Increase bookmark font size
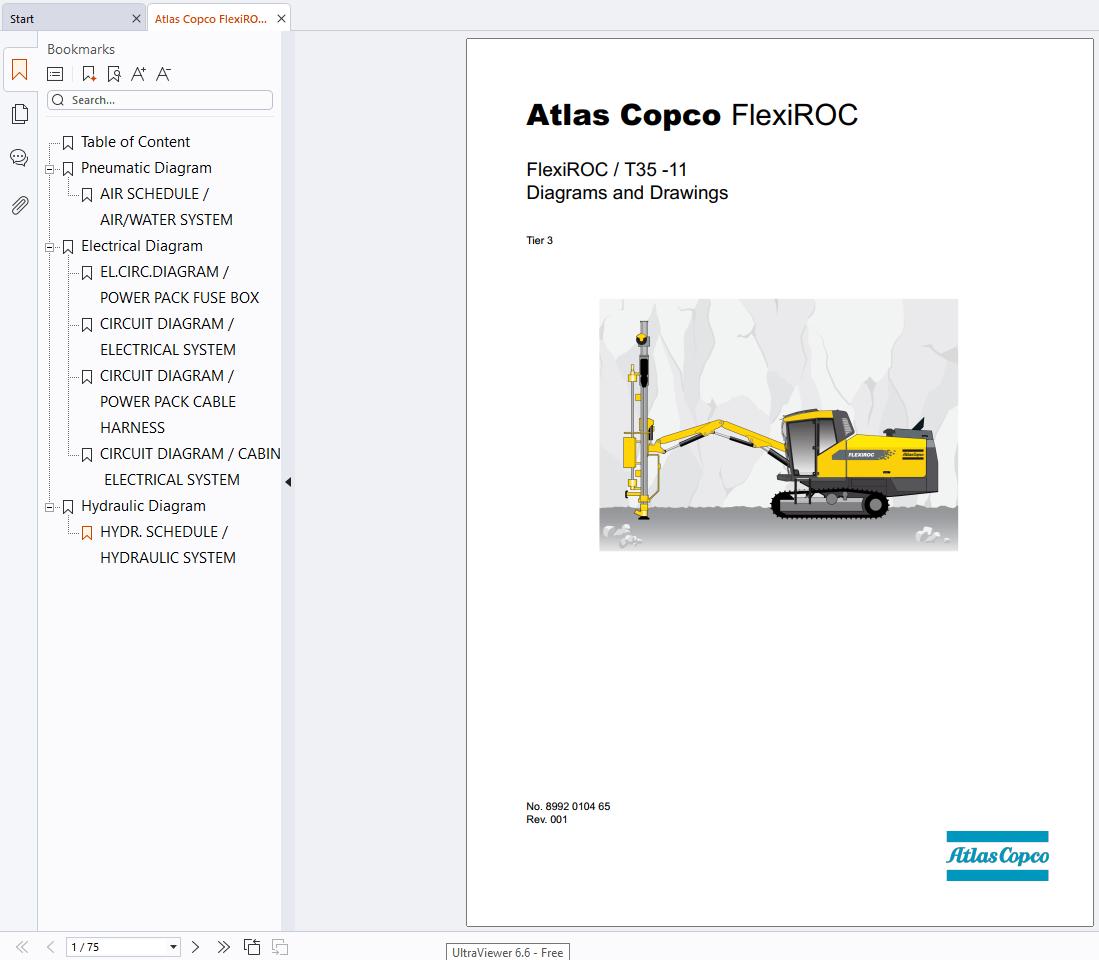Image resolution: width=1099 pixels, height=960 pixels. (138, 74)
